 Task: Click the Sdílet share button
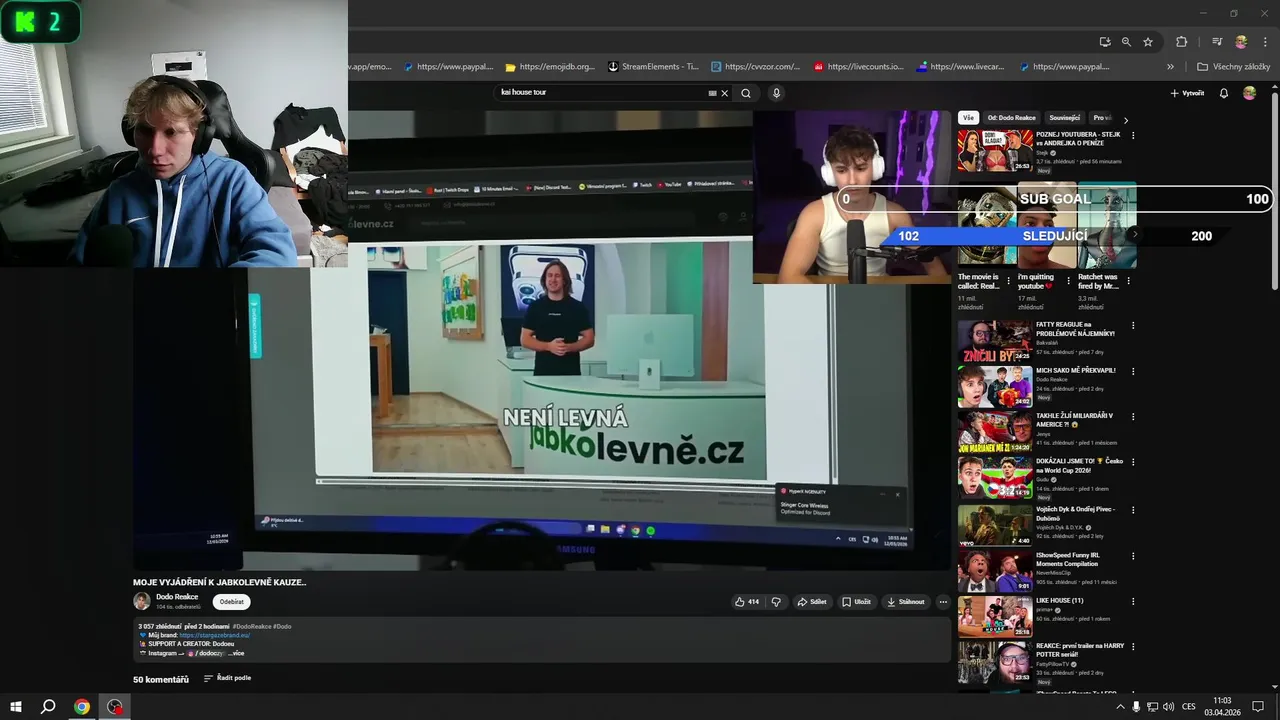pyautogui.click(x=811, y=602)
